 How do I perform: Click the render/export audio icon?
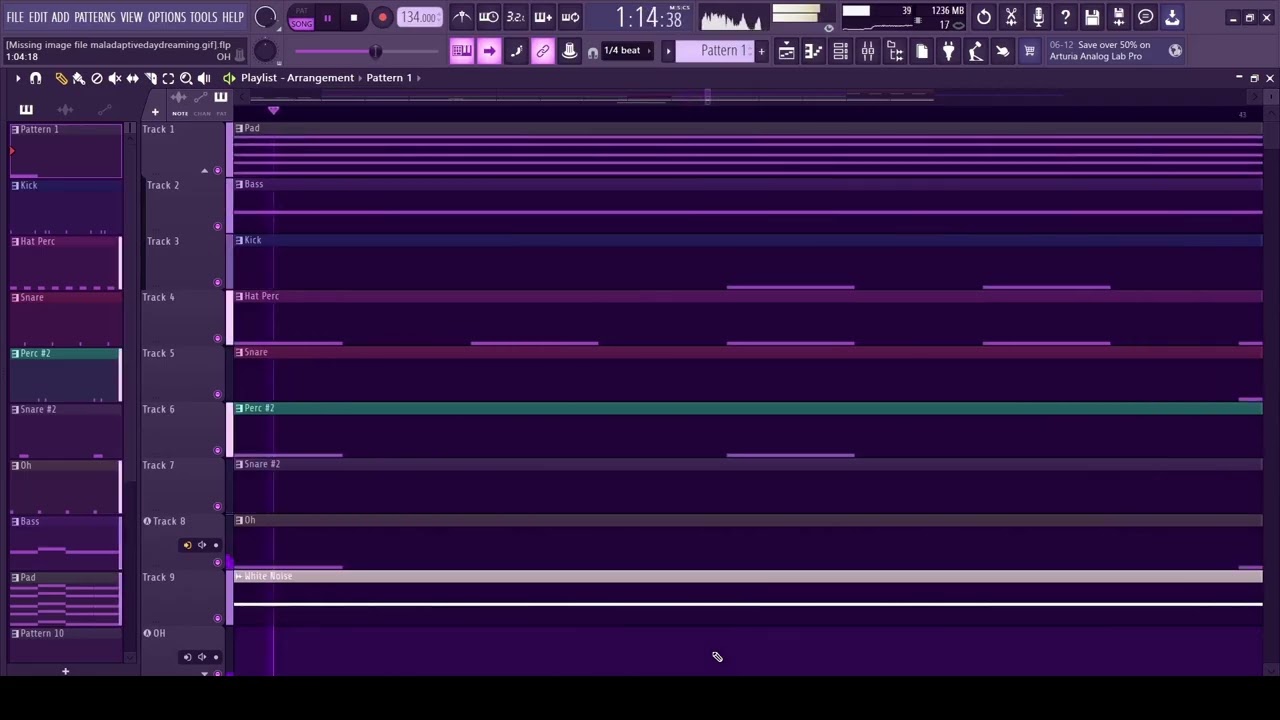click(1119, 17)
